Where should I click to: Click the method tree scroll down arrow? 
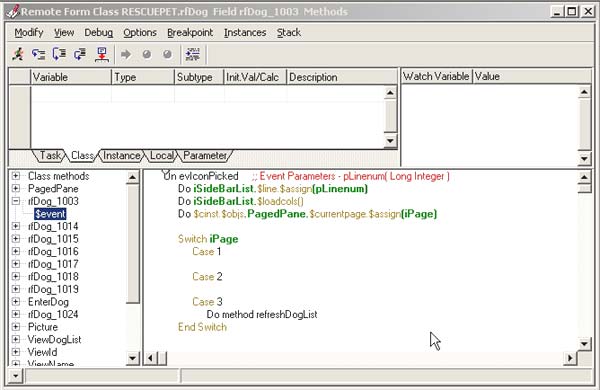click(132, 358)
